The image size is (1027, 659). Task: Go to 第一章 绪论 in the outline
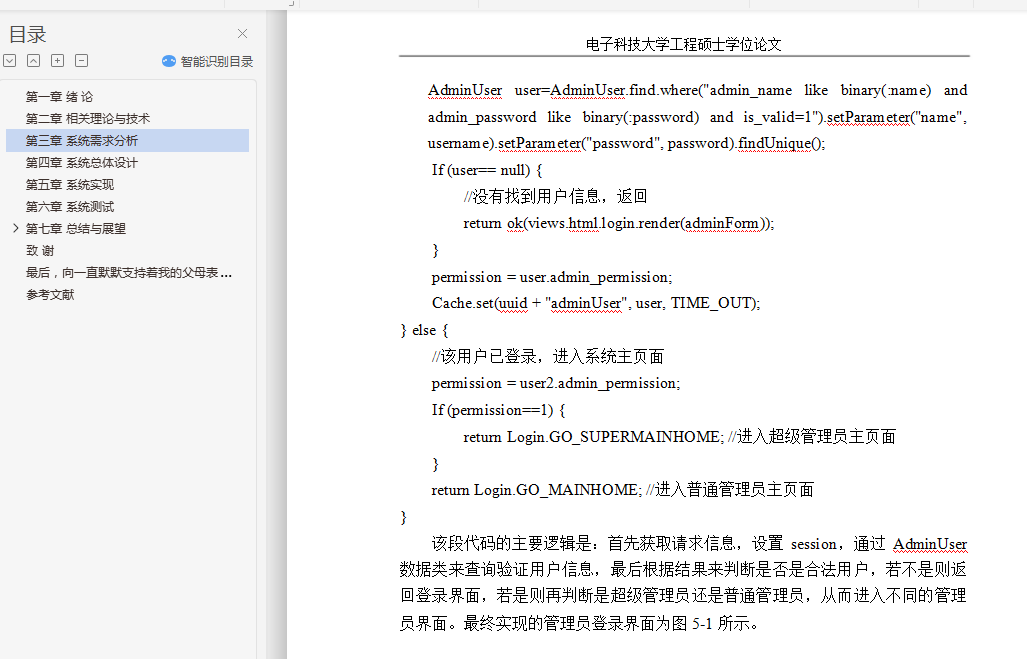(59, 97)
